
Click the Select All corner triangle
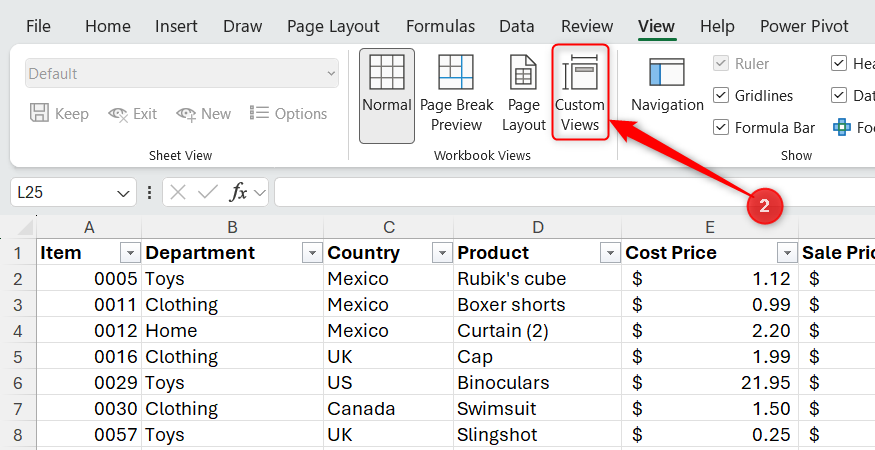click(x=25, y=227)
